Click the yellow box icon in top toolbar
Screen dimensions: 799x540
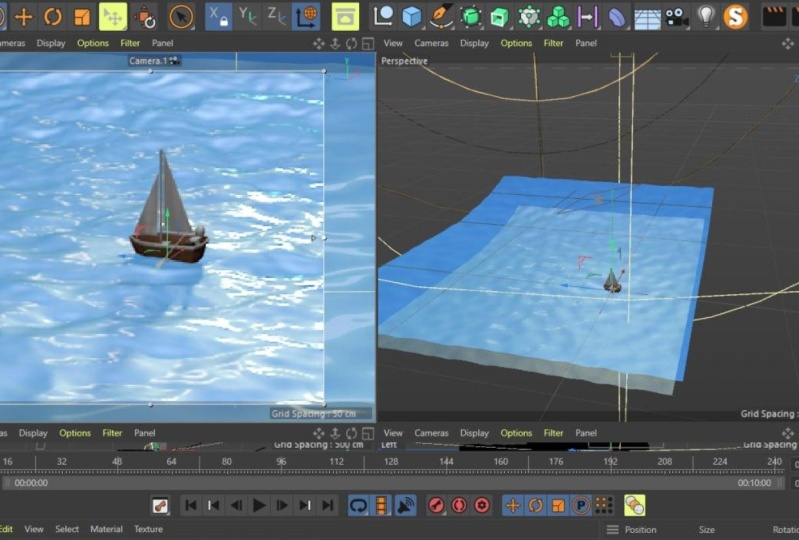pyautogui.click(x=345, y=16)
